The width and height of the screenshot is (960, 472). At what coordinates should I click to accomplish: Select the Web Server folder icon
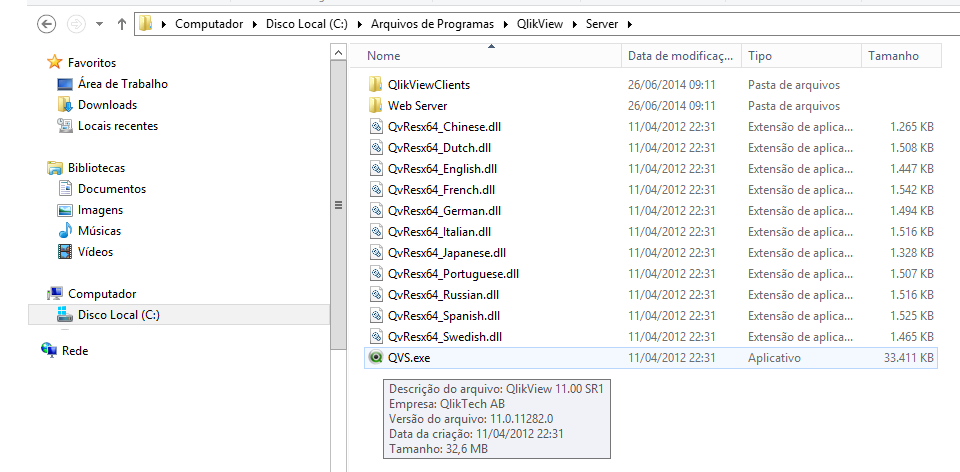[376, 105]
